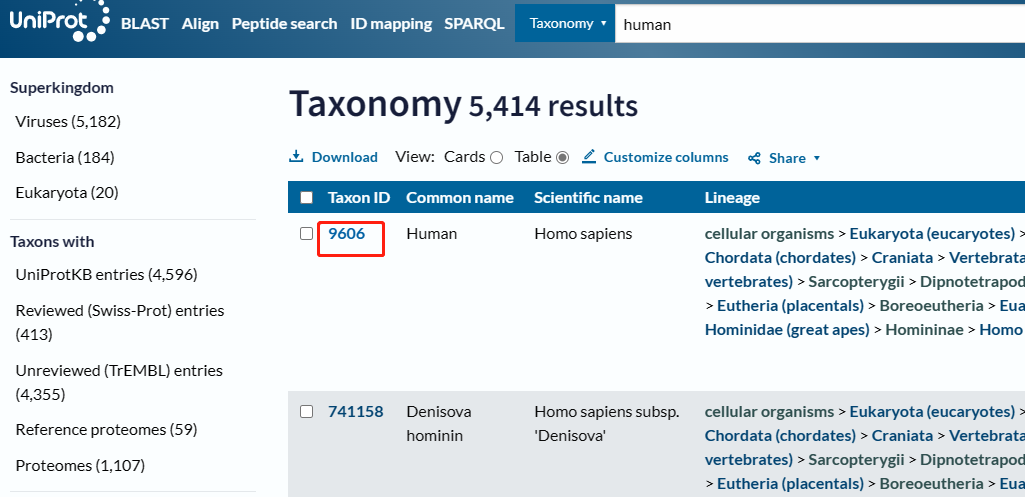
Task: Select the Cards view radio button
Action: (496, 158)
